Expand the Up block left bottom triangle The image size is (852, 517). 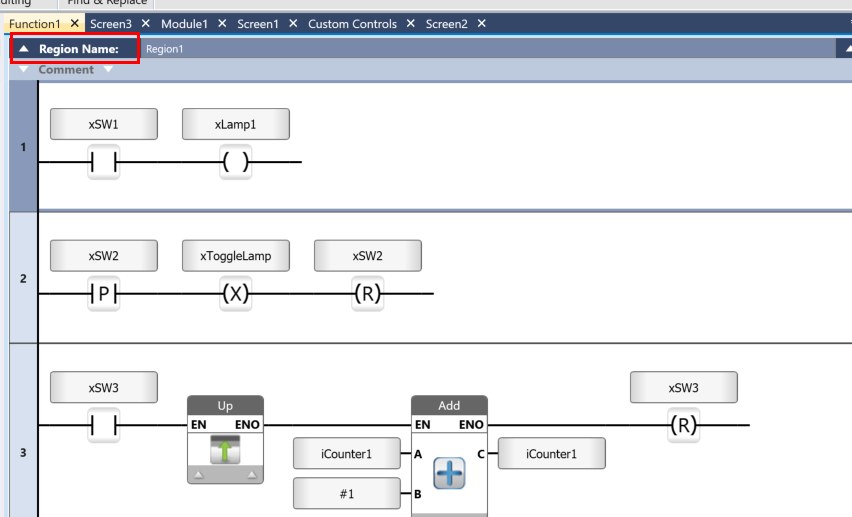click(x=199, y=475)
